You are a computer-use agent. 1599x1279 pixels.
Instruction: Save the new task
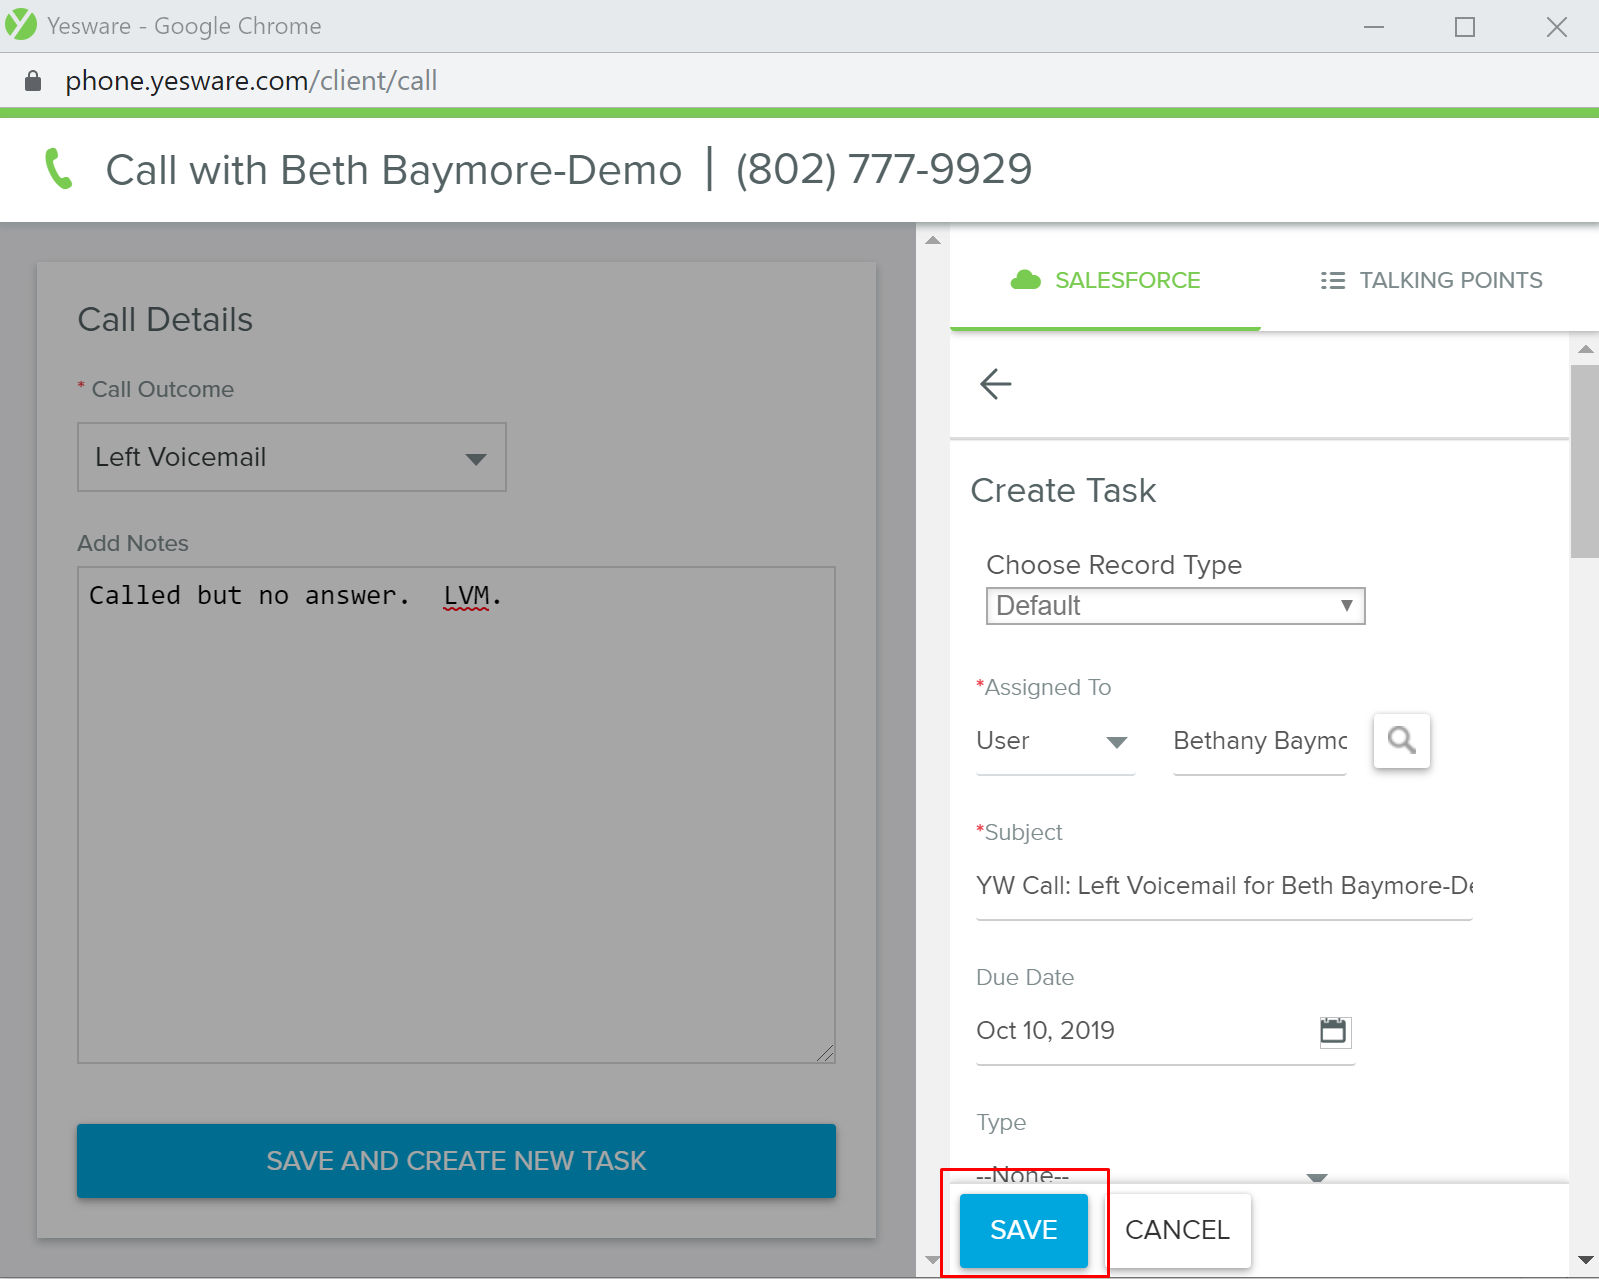1024,1230
